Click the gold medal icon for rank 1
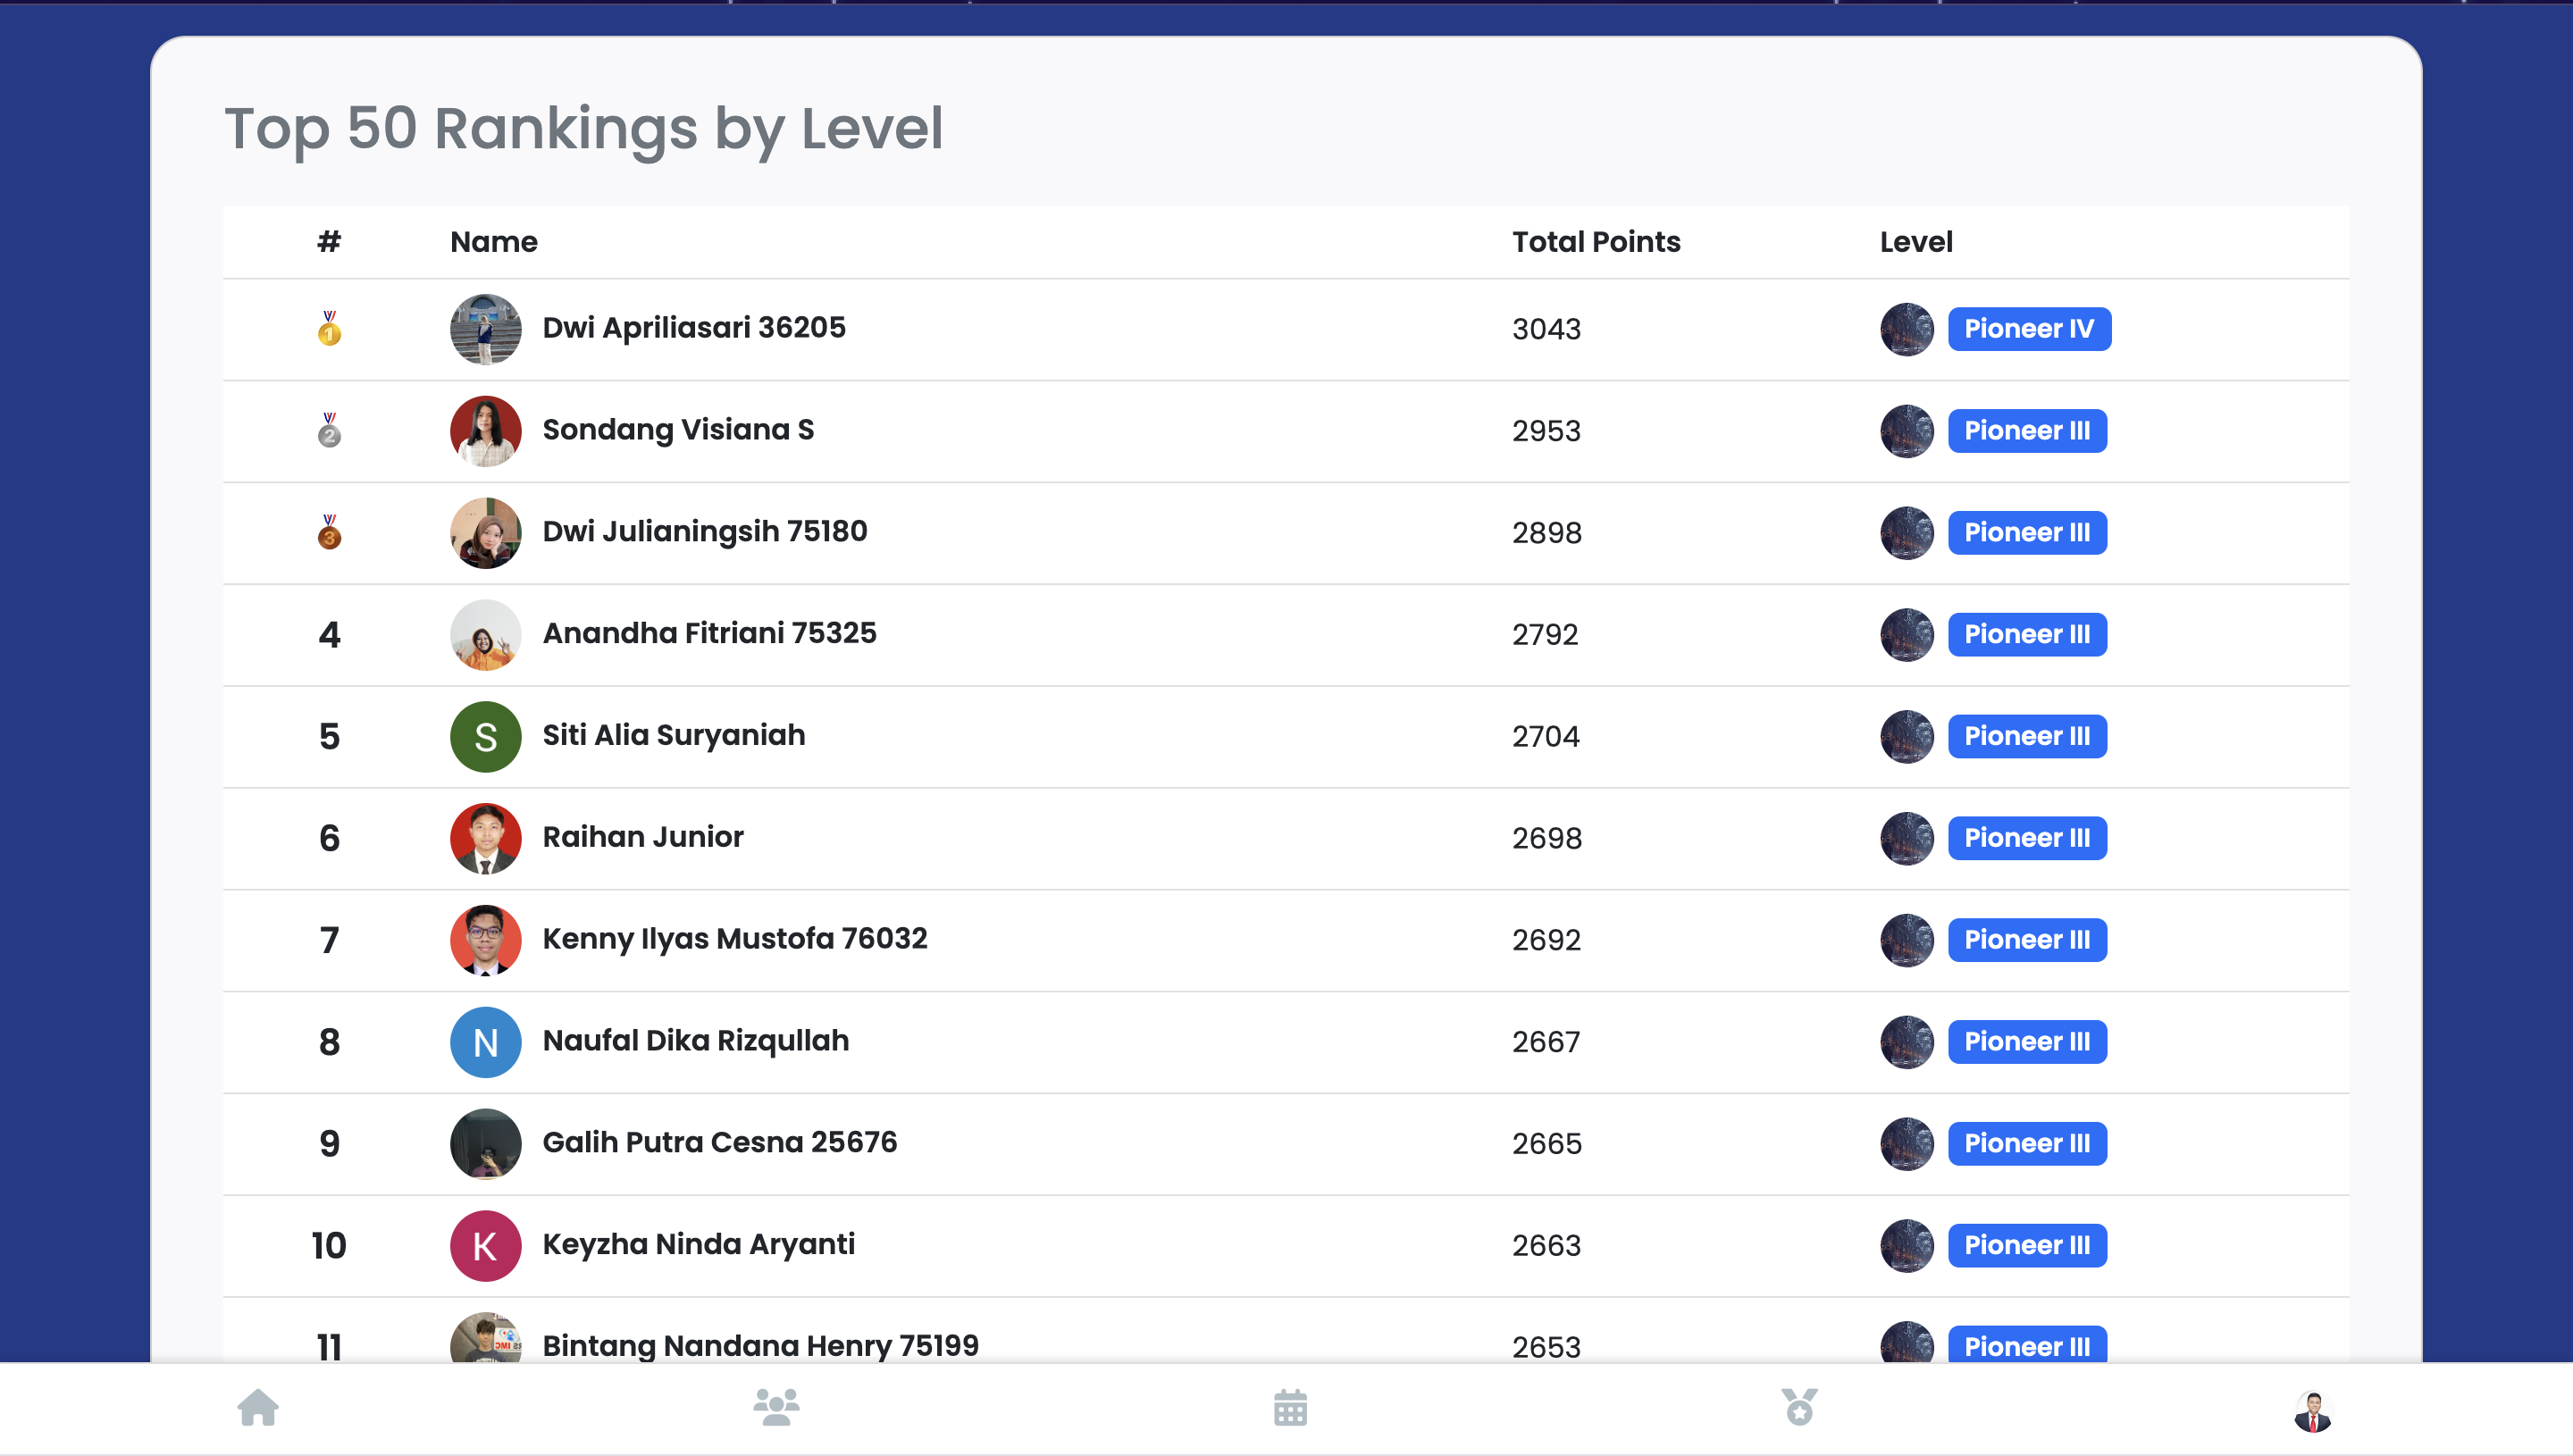2573x1456 pixels. point(329,329)
